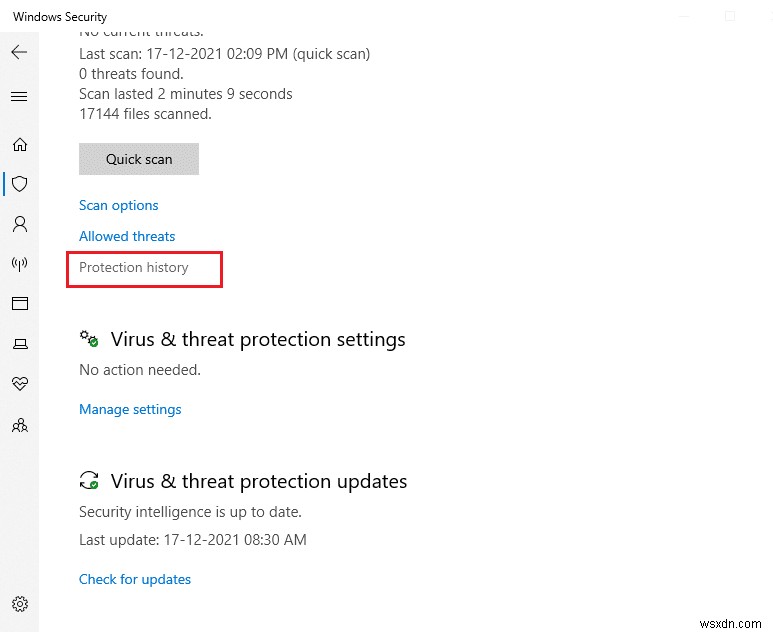Screen dimensions: 773x634
Task: Open Firewall & network protection icon
Action: [x=19, y=264]
